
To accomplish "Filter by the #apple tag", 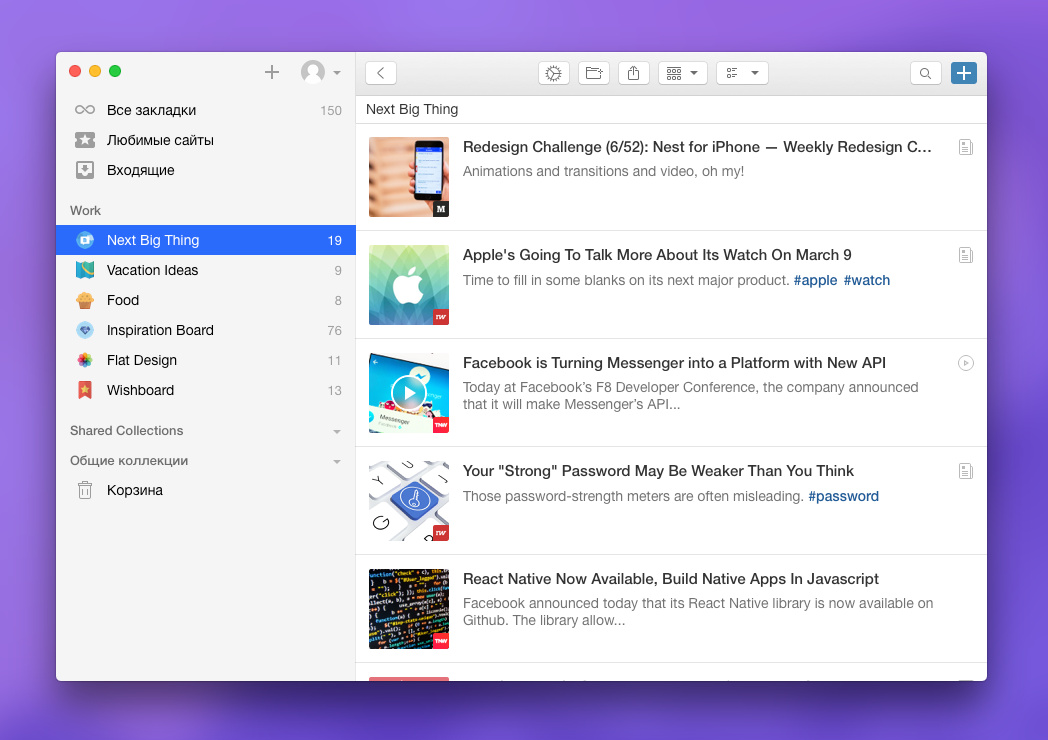I will click(x=815, y=280).
